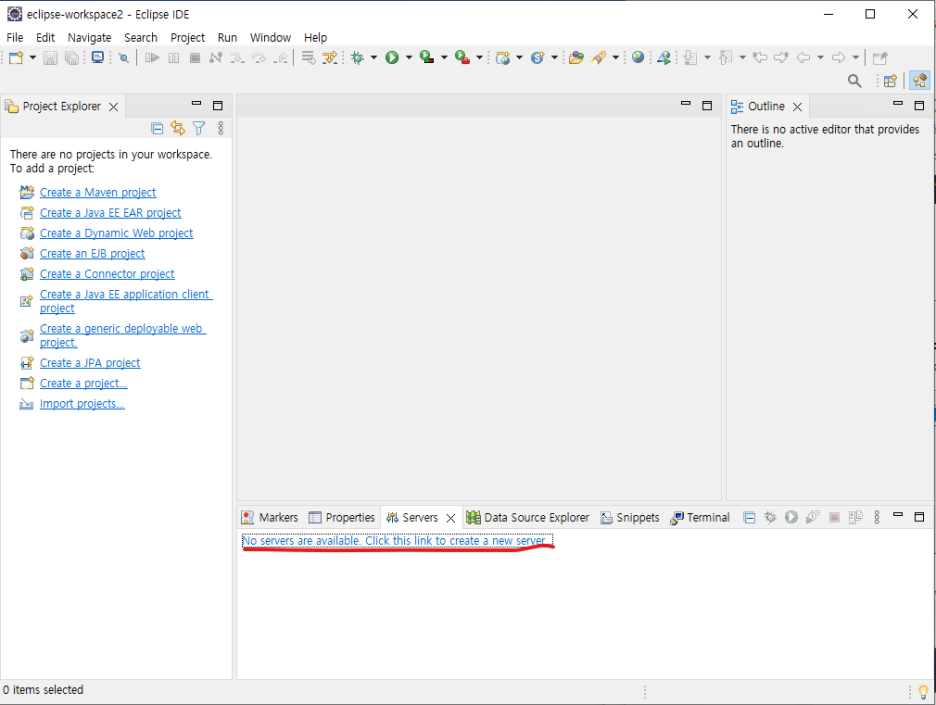This screenshot has width=936, height=705.
Task: Switch to the Data Source Explorer tab
Action: [528, 518]
